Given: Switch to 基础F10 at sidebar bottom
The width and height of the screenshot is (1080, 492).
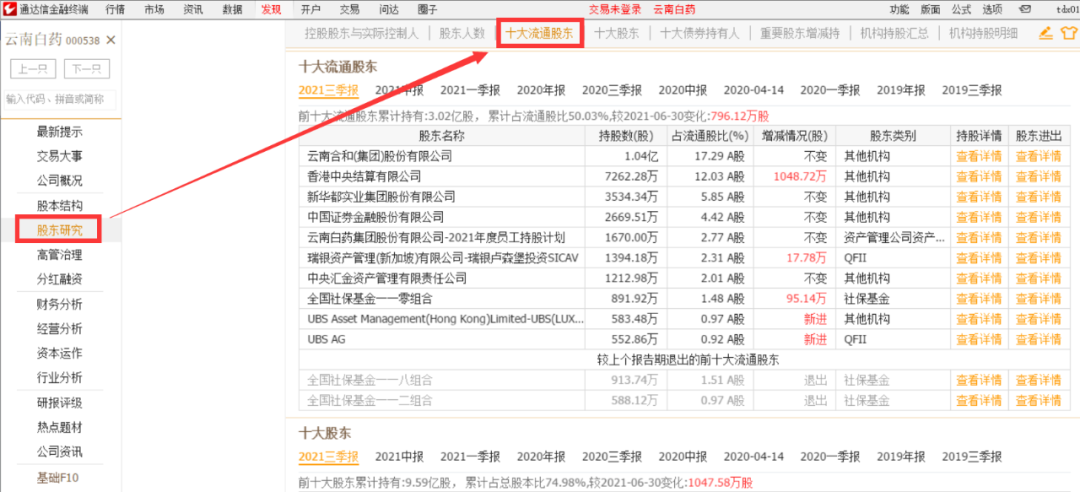Looking at the screenshot, I should tap(60, 478).
